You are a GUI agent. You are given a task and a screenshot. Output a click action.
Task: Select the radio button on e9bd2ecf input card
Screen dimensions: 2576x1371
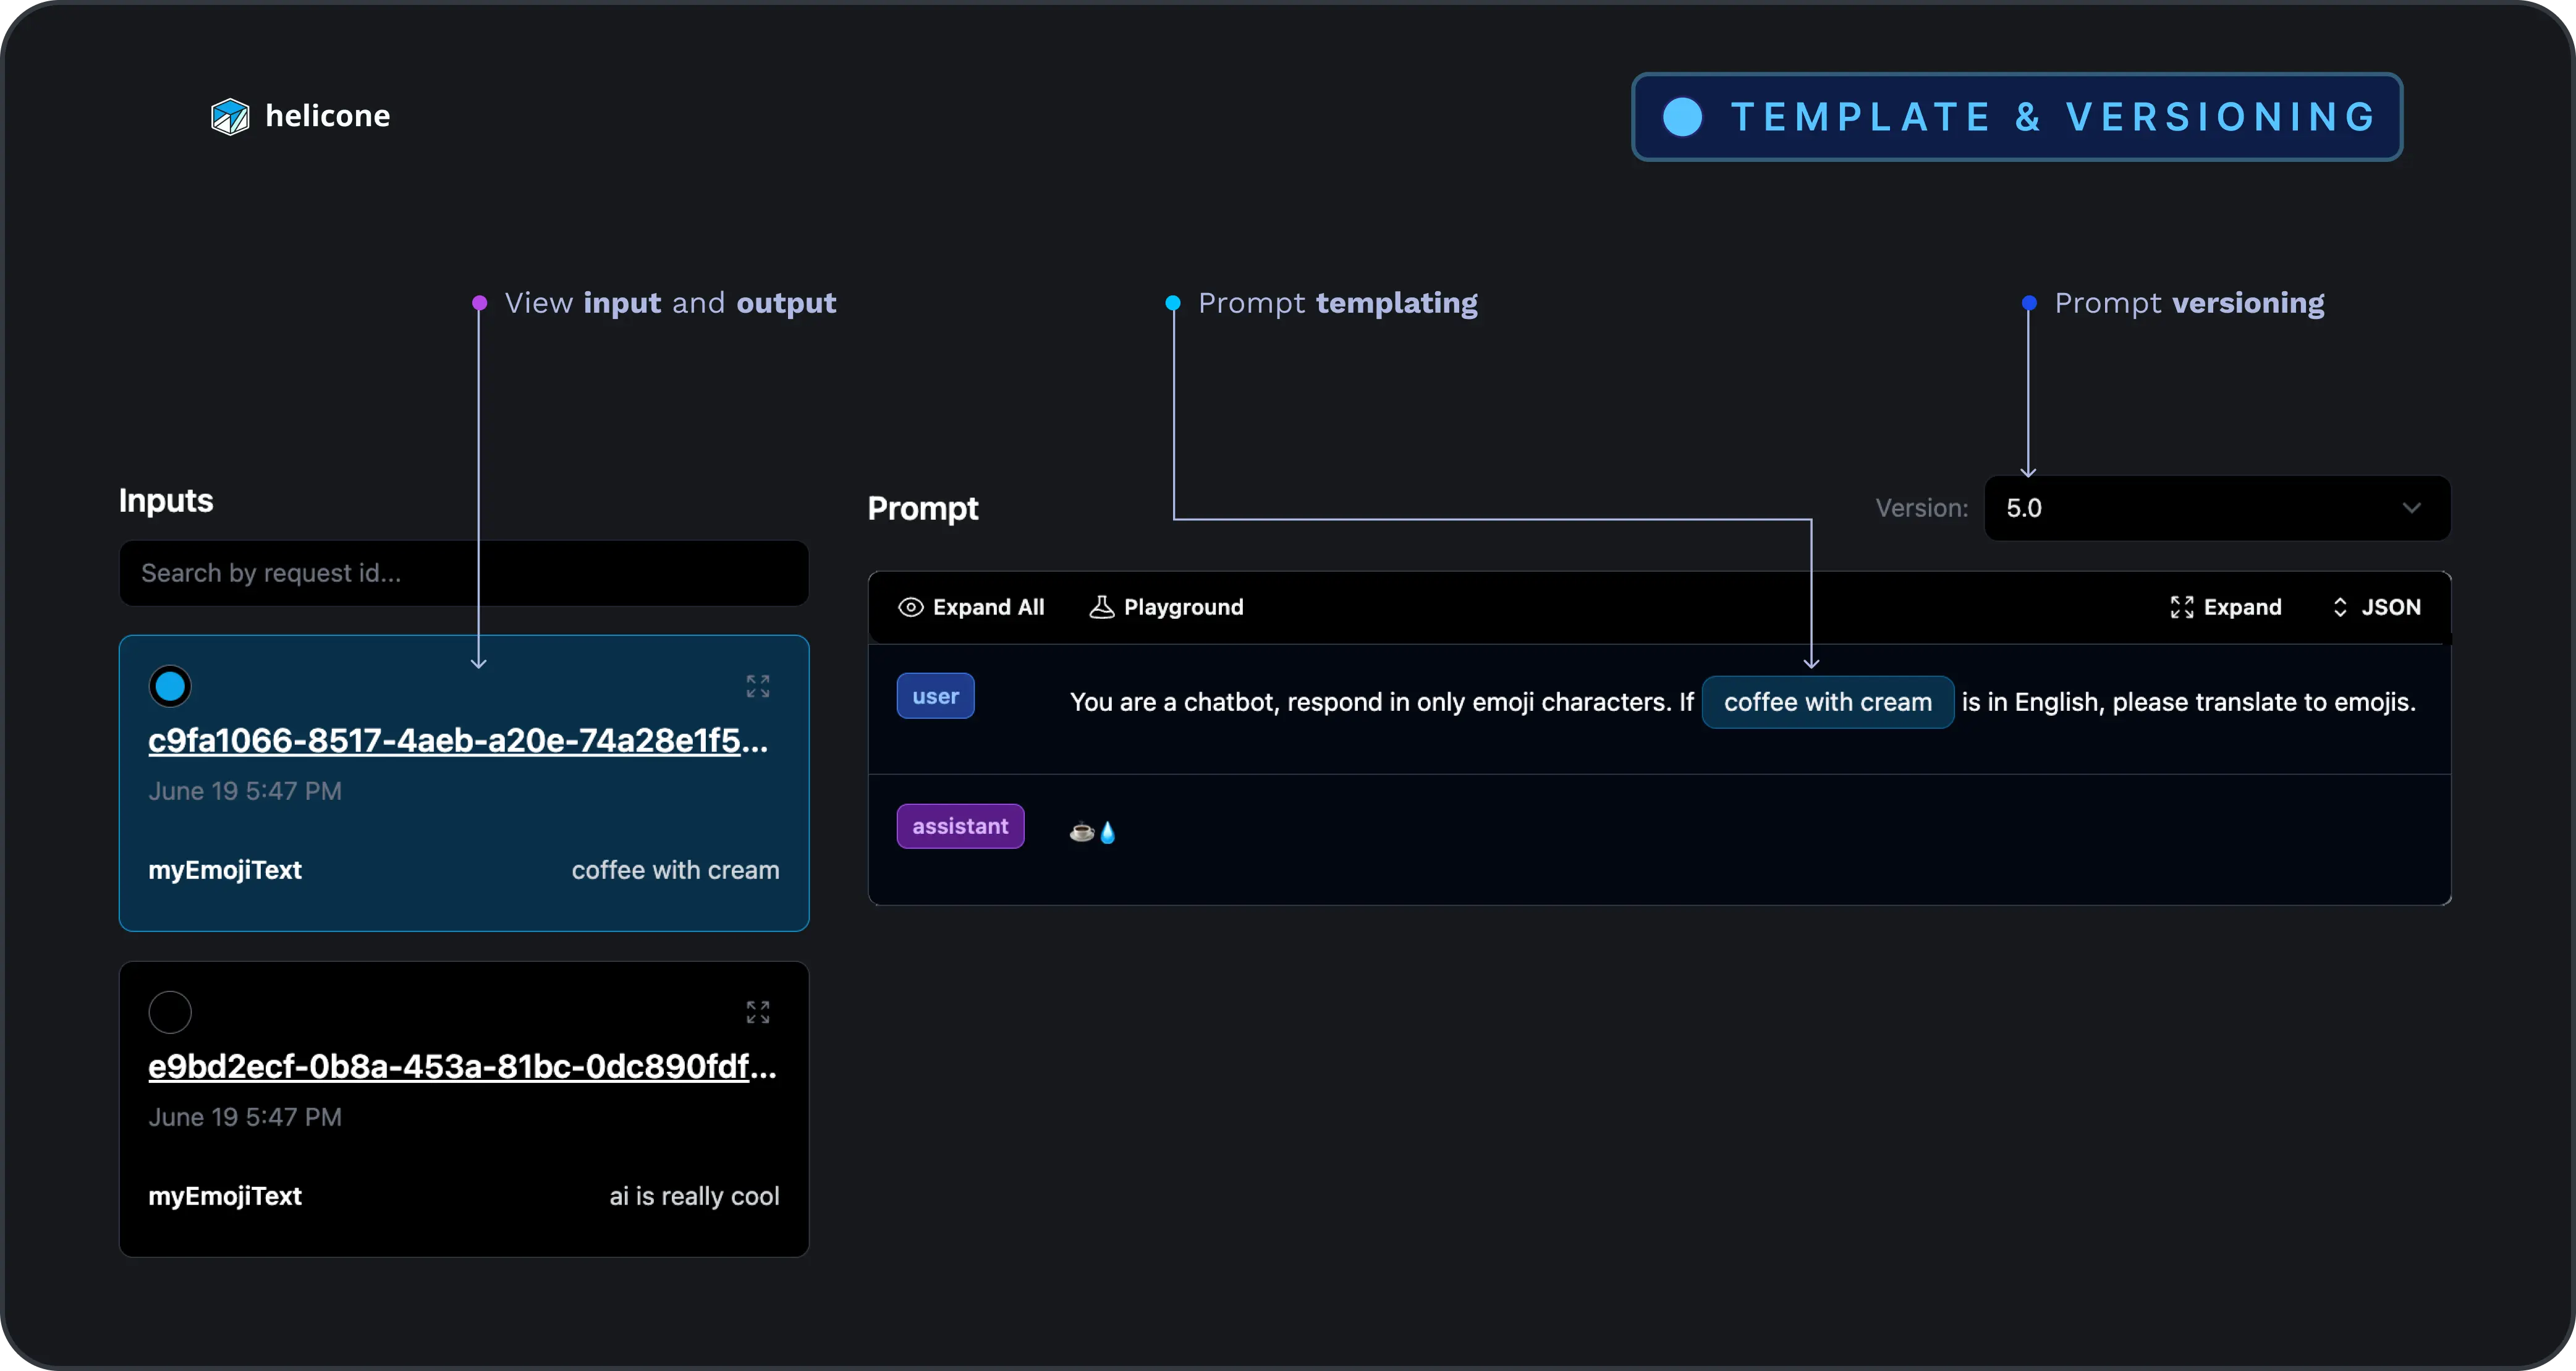point(170,1012)
